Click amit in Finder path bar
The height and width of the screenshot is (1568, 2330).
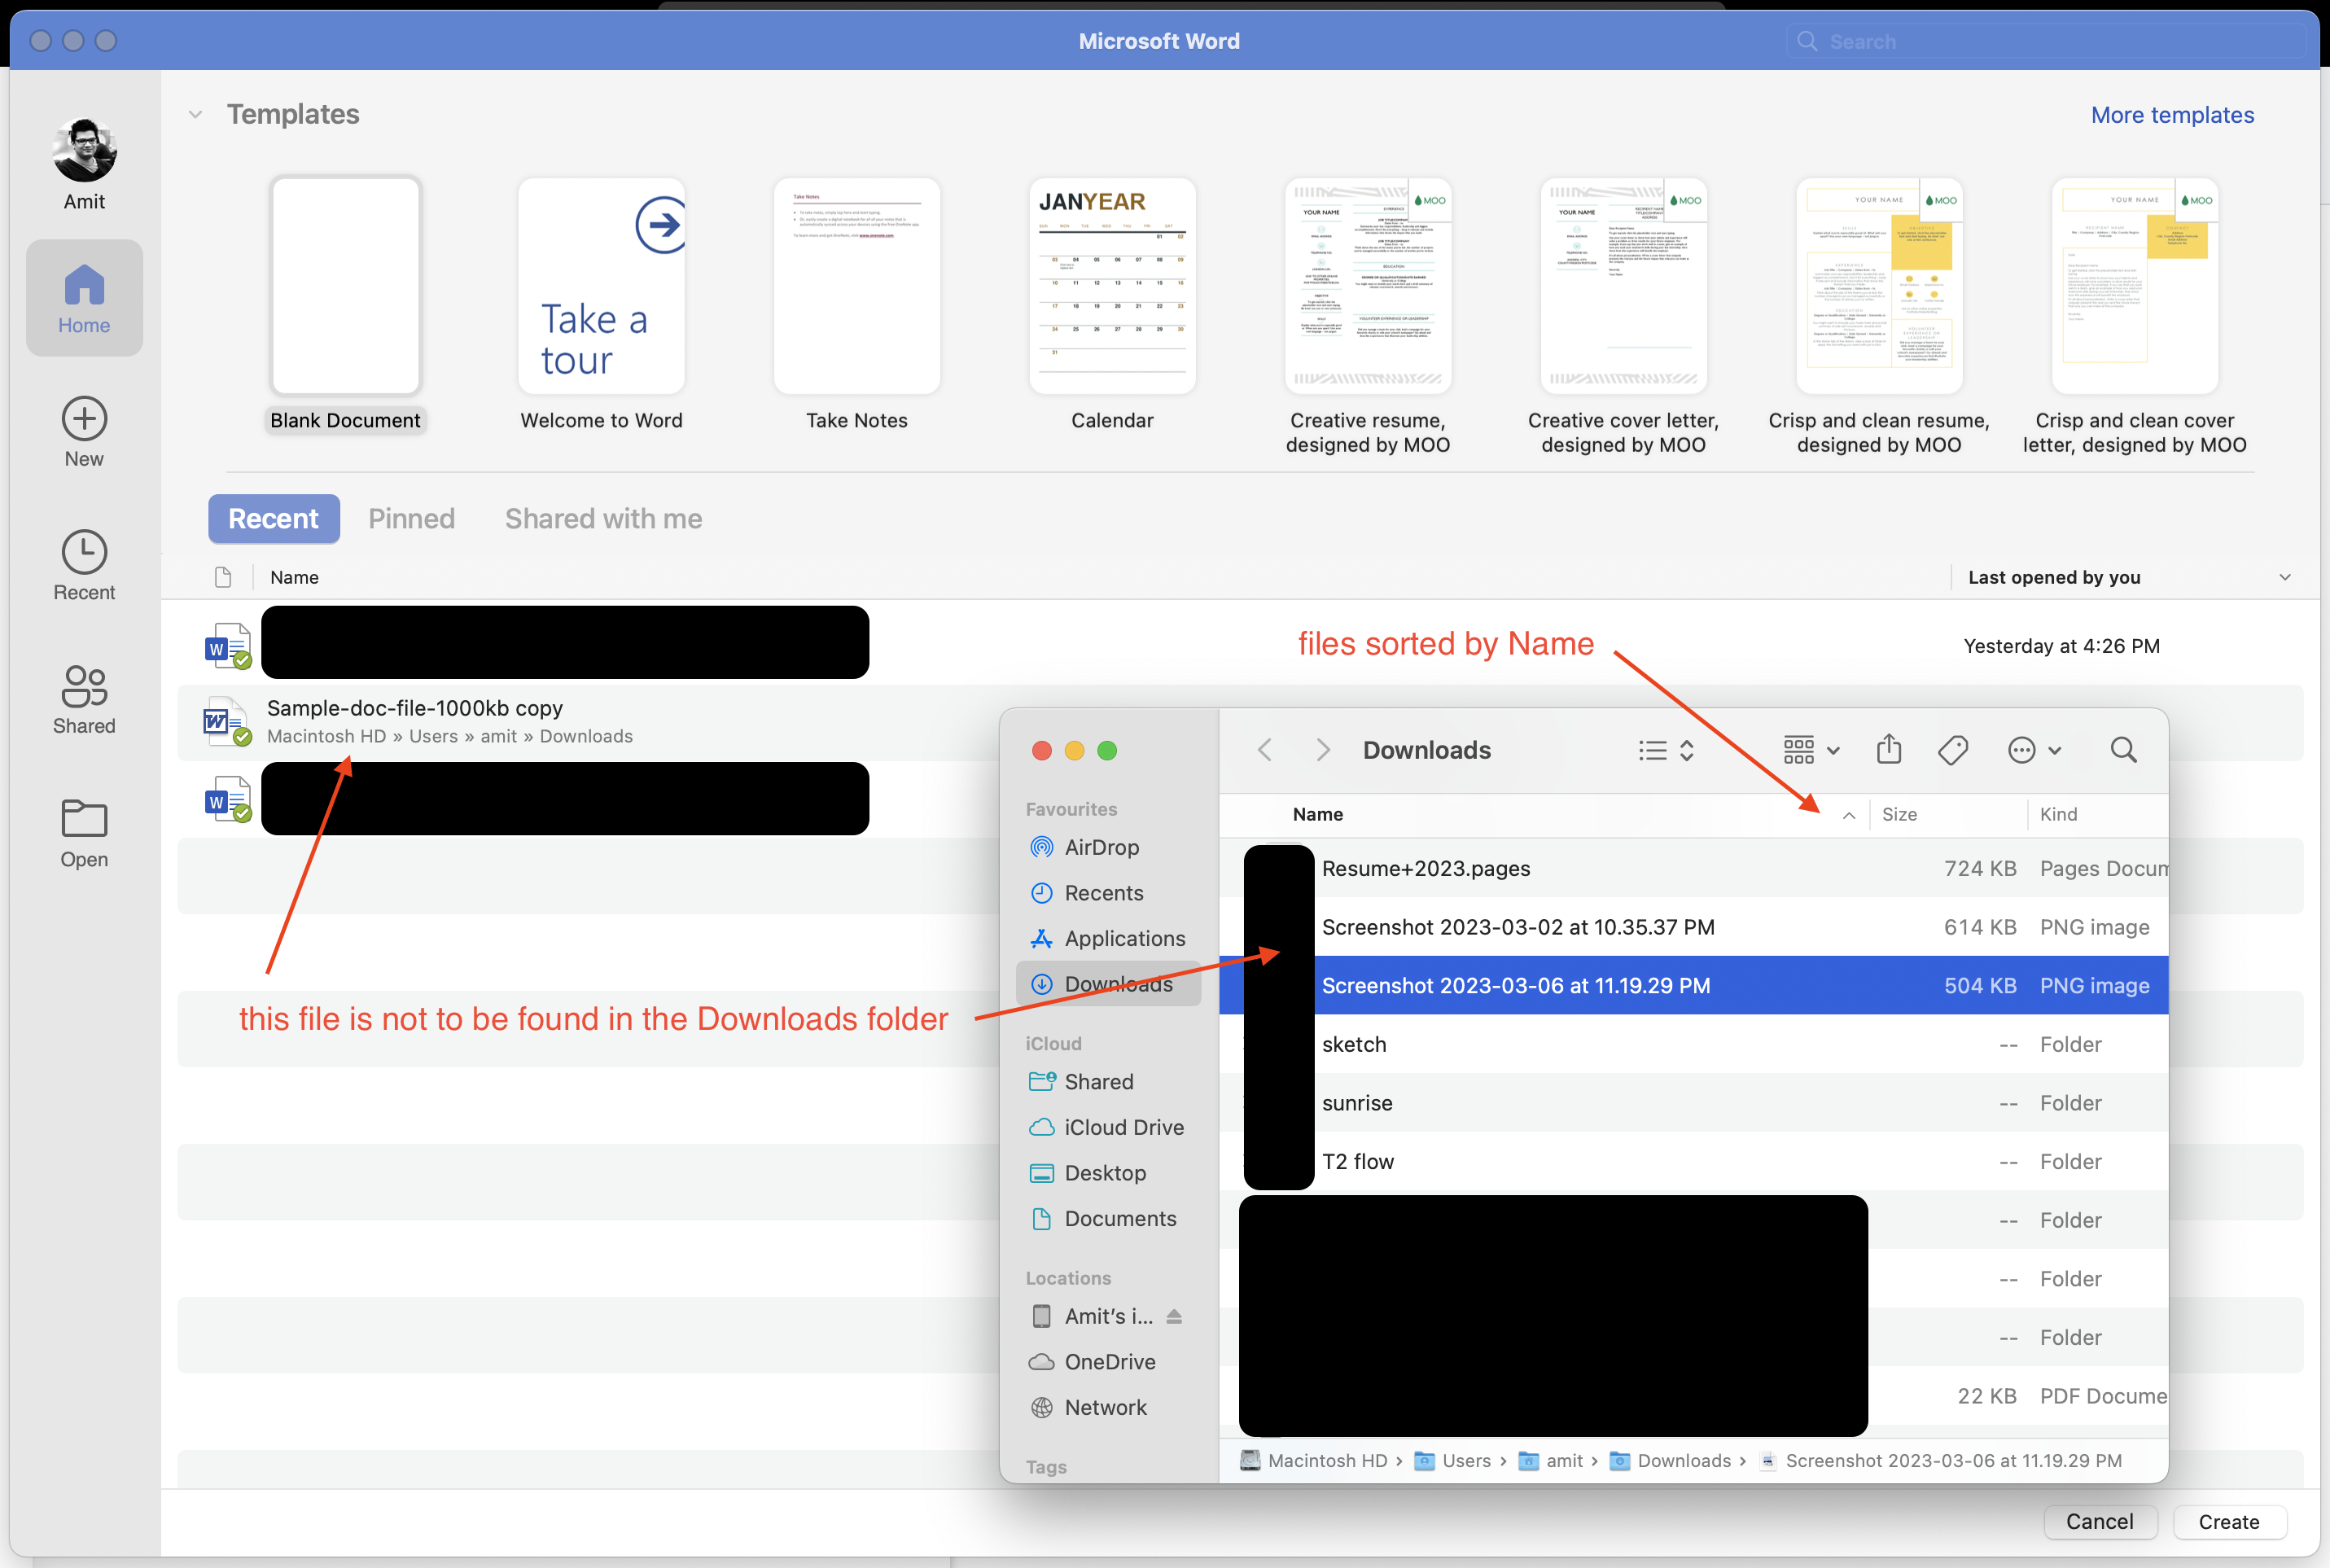point(1550,1461)
